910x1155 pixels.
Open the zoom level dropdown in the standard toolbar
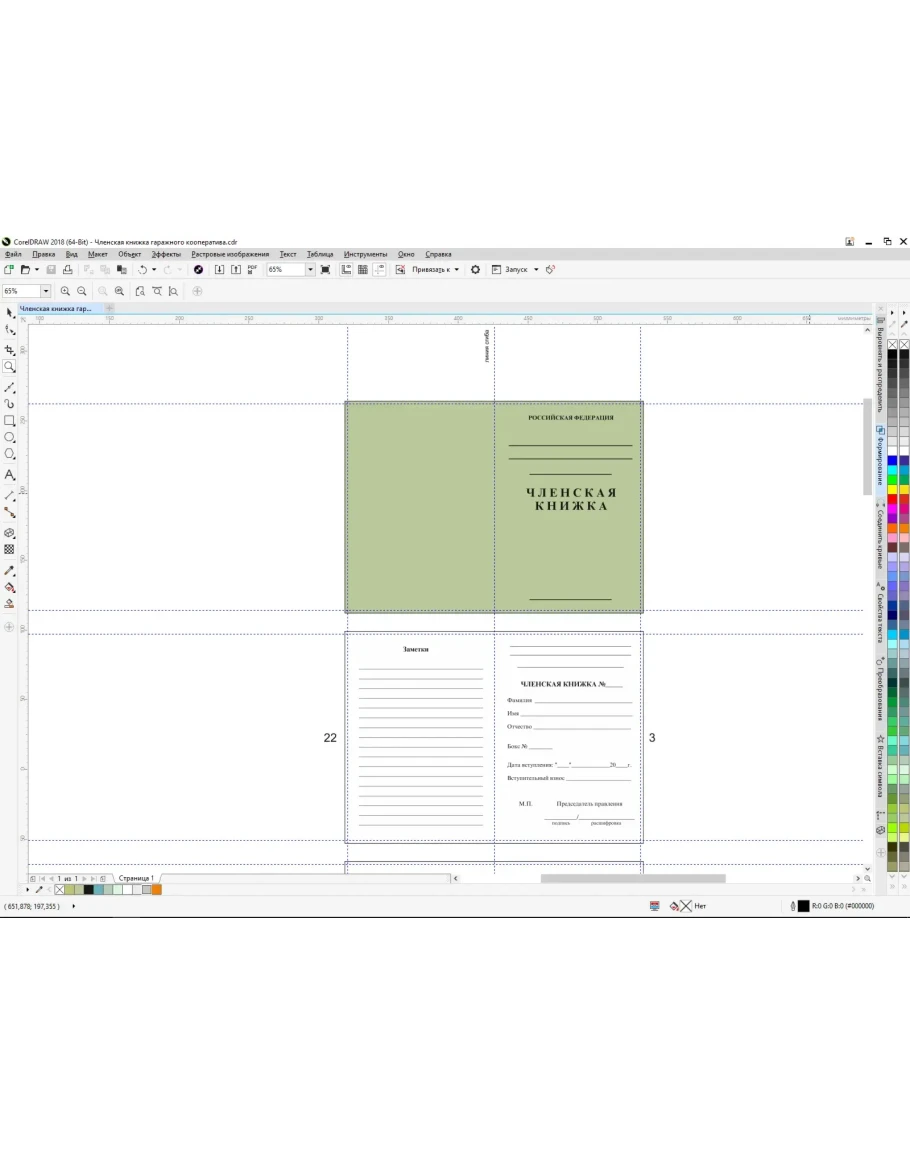point(310,270)
